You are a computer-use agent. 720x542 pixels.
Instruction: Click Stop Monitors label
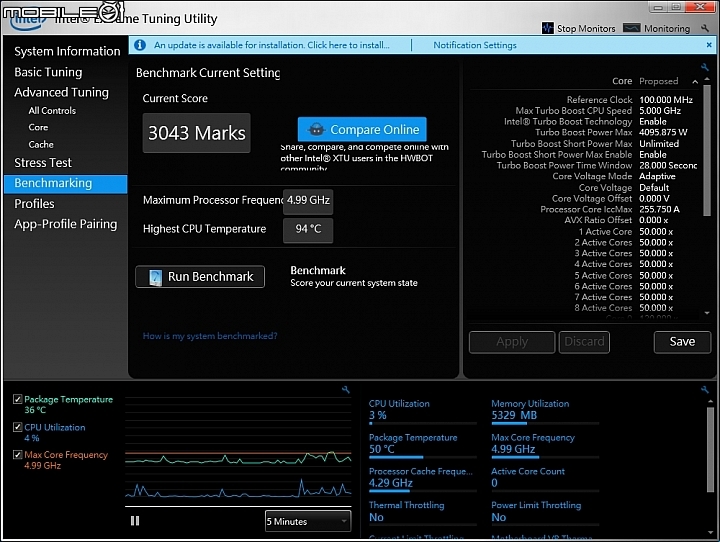click(586, 28)
